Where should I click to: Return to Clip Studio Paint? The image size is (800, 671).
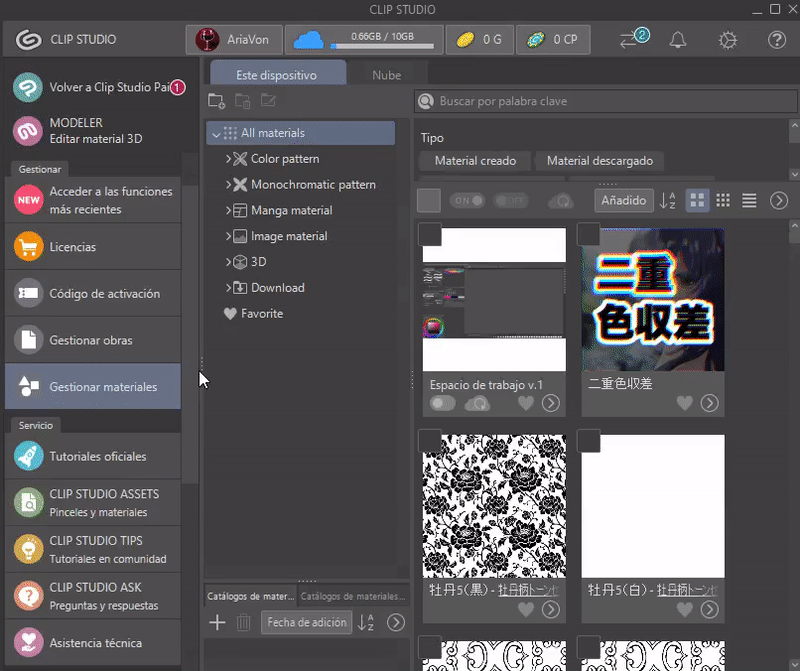tap(98, 87)
